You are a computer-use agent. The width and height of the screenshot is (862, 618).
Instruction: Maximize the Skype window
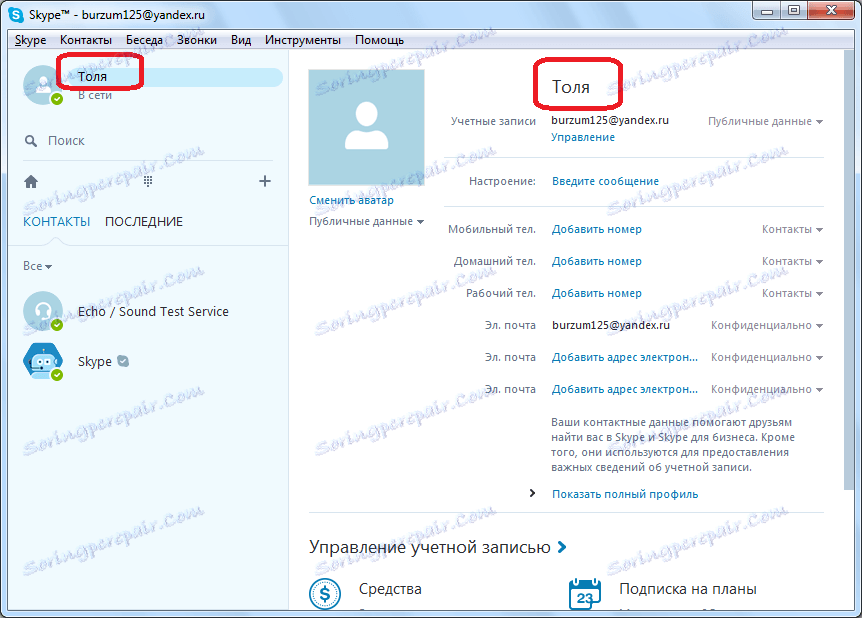click(794, 11)
